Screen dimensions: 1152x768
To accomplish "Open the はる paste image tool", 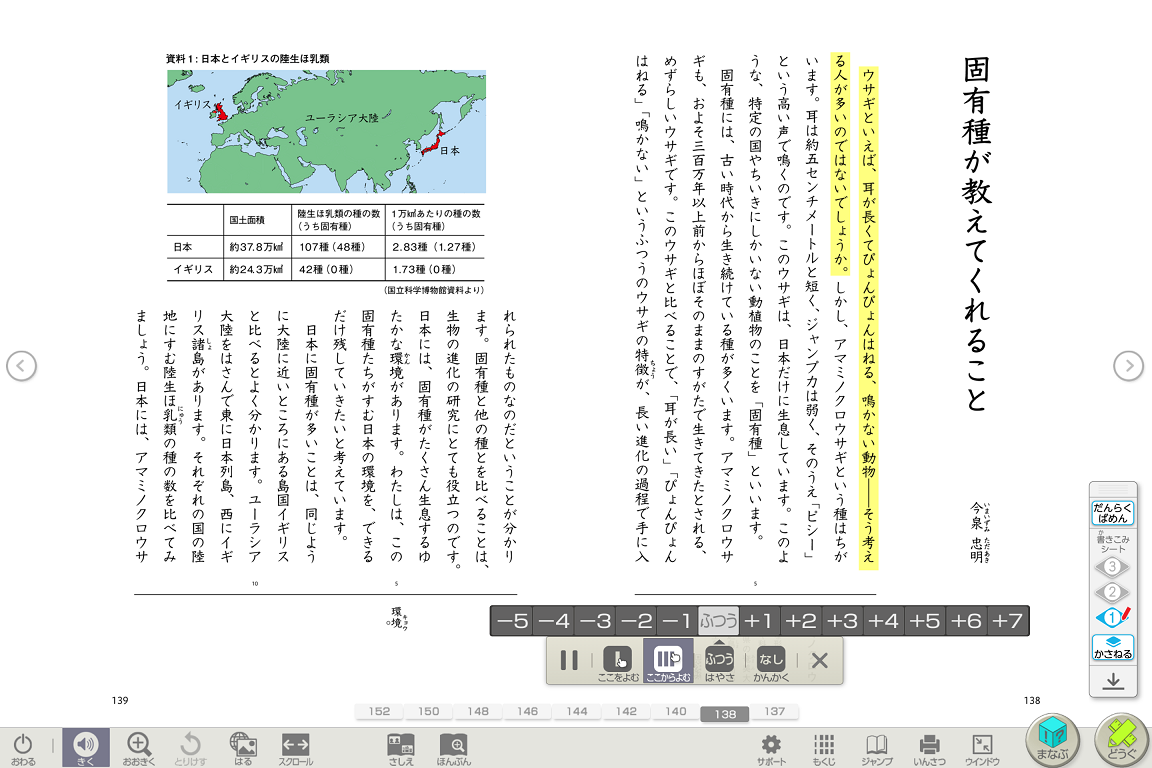I will point(243,748).
